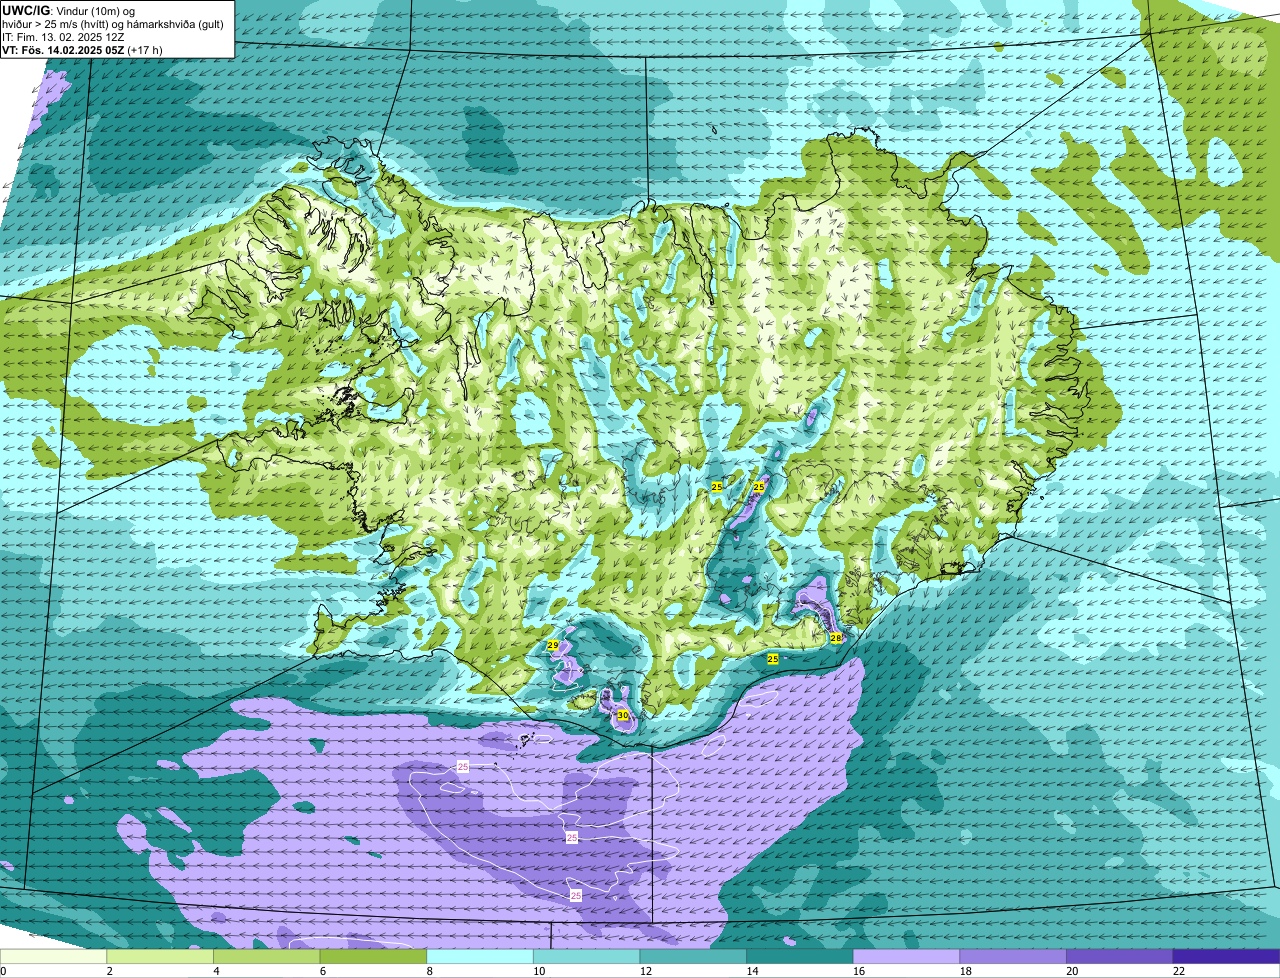Click the 2–4 m/s legend color swatch

[x=160, y=956]
